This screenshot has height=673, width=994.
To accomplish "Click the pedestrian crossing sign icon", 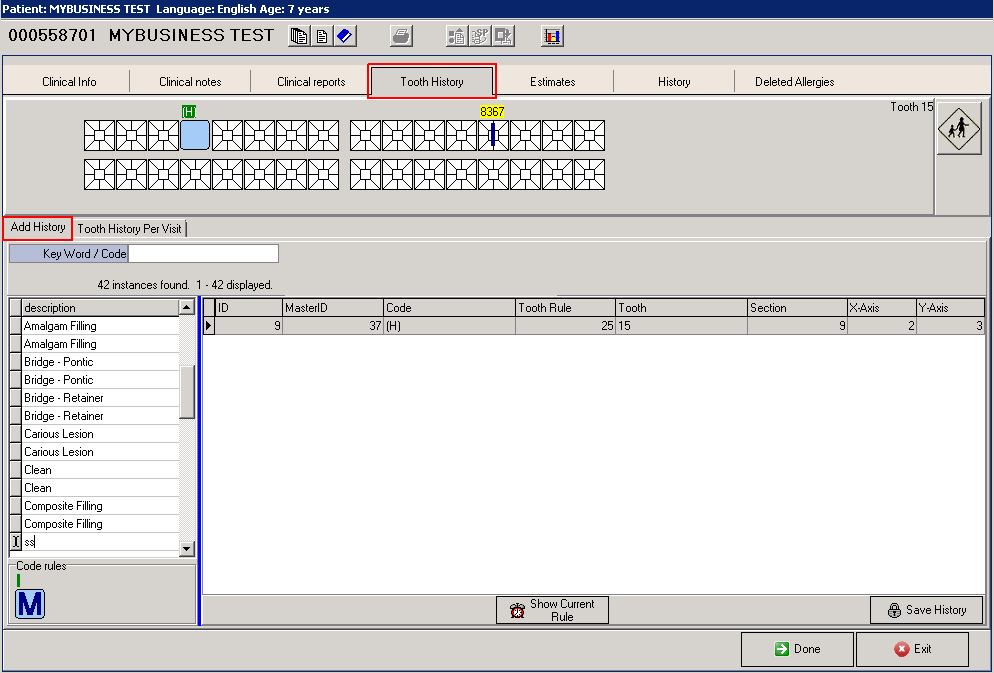I will [x=958, y=129].
